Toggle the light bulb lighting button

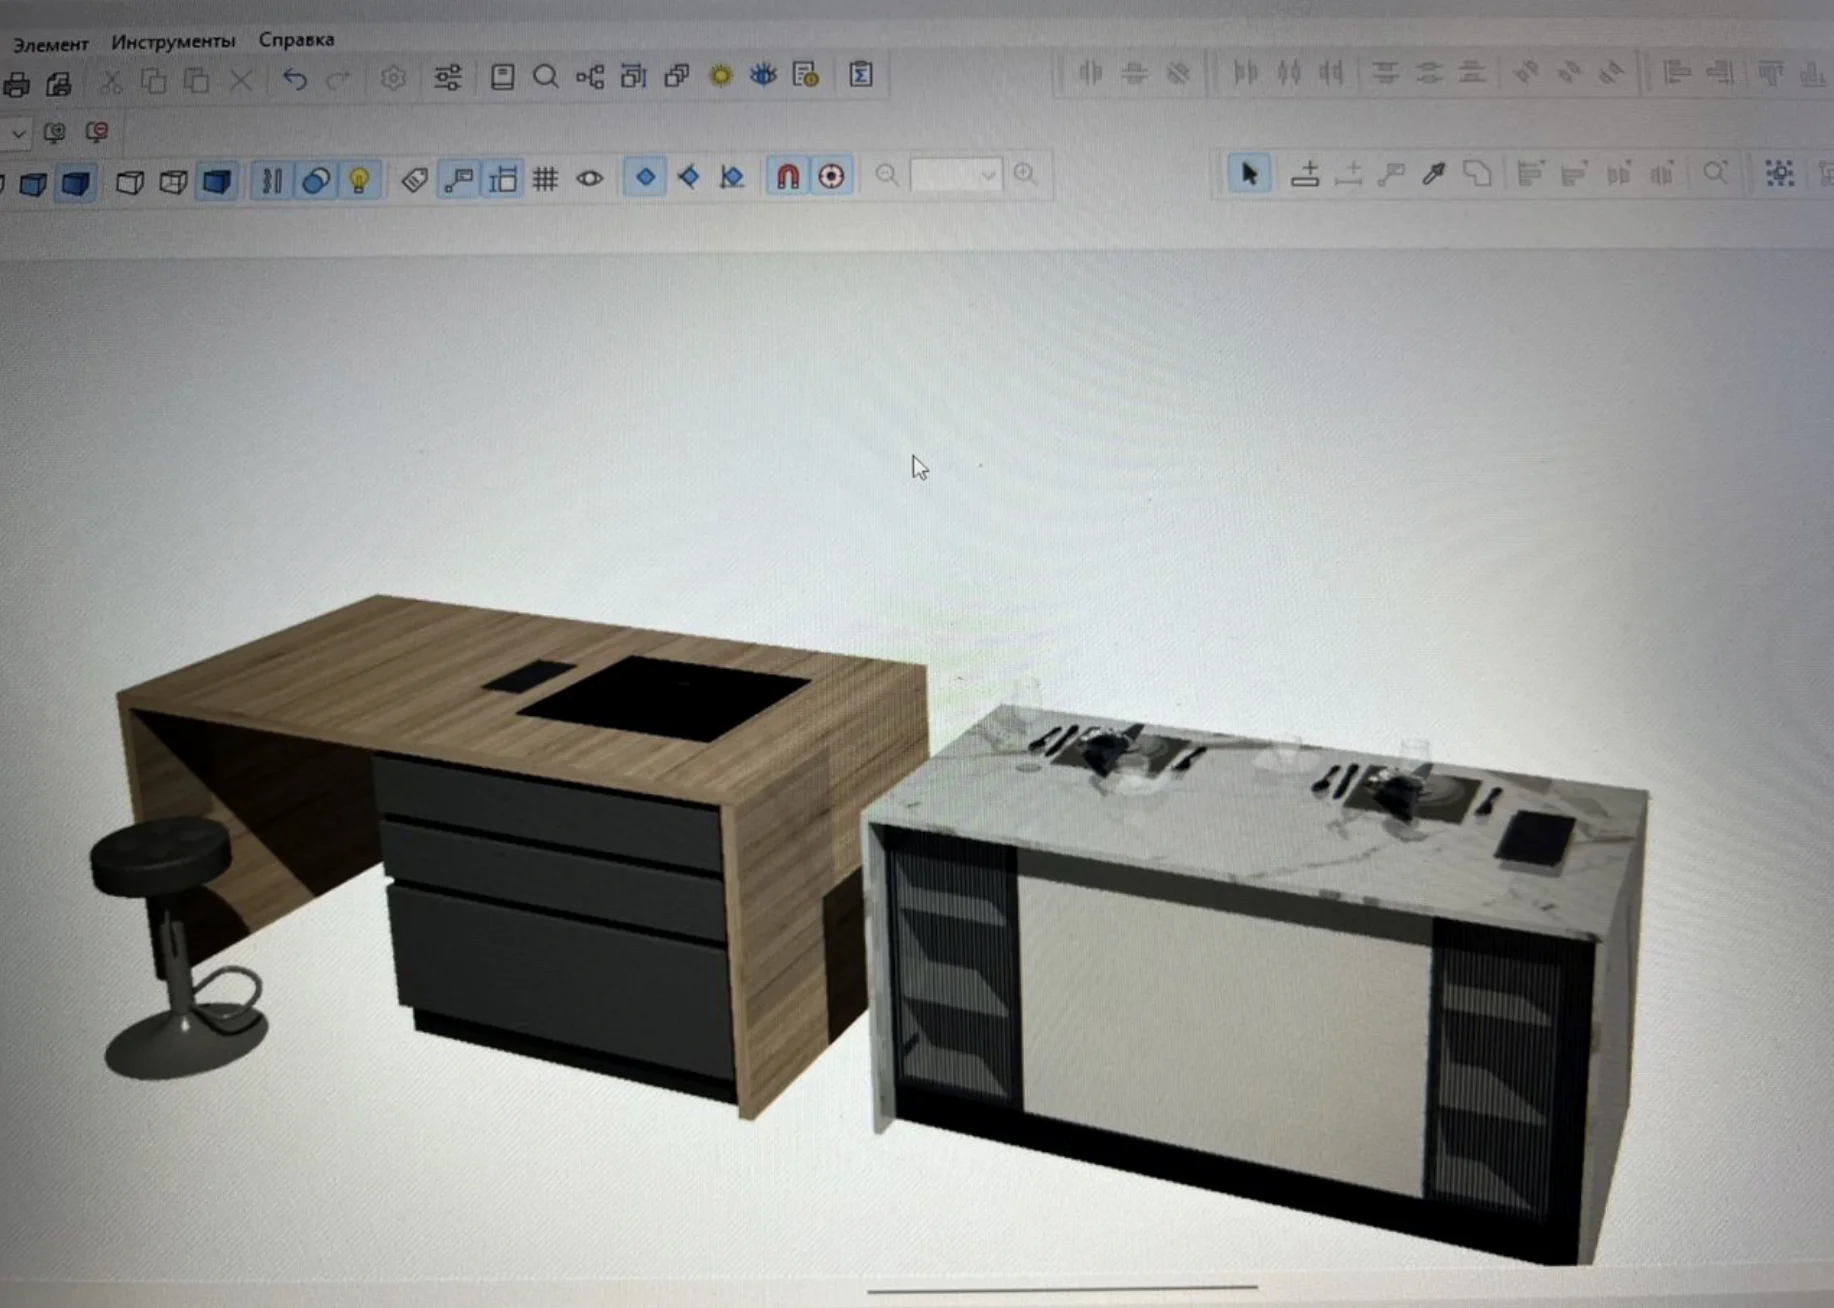[x=359, y=180]
